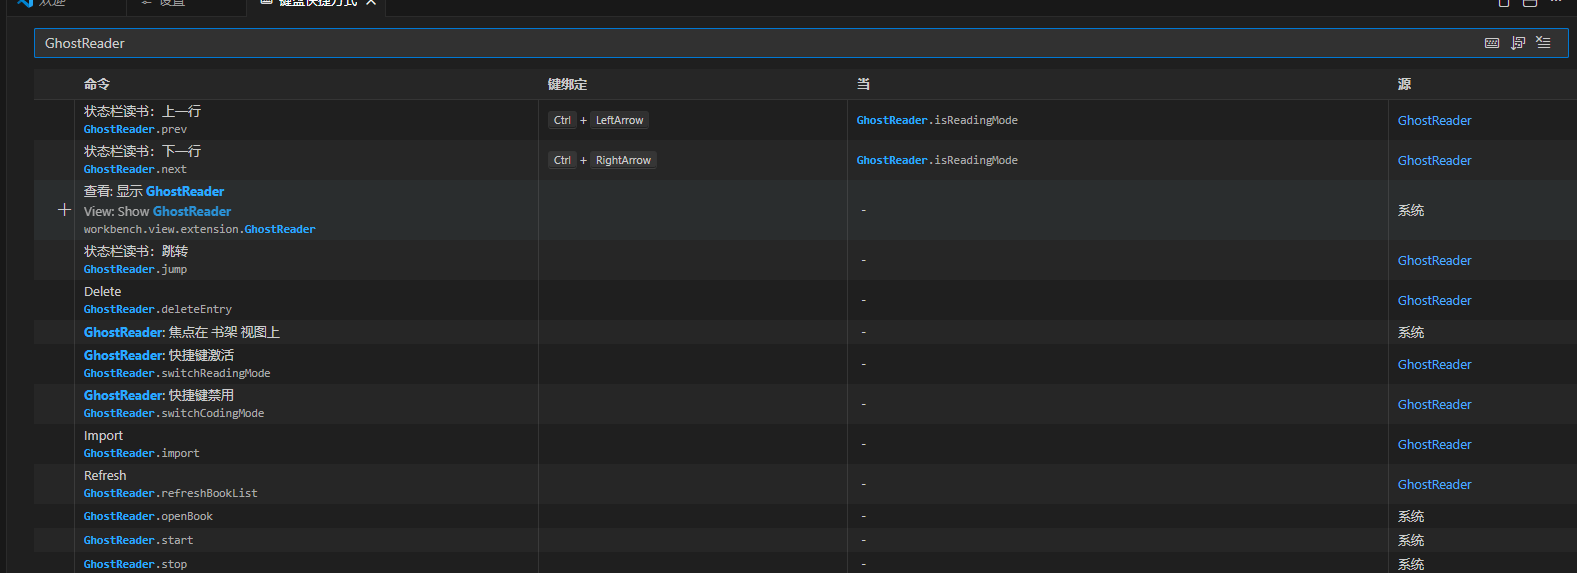Screen dimensions: 1577x573
Task: Open GhostReader source link for GhostReader.jump
Action: click(x=1434, y=260)
